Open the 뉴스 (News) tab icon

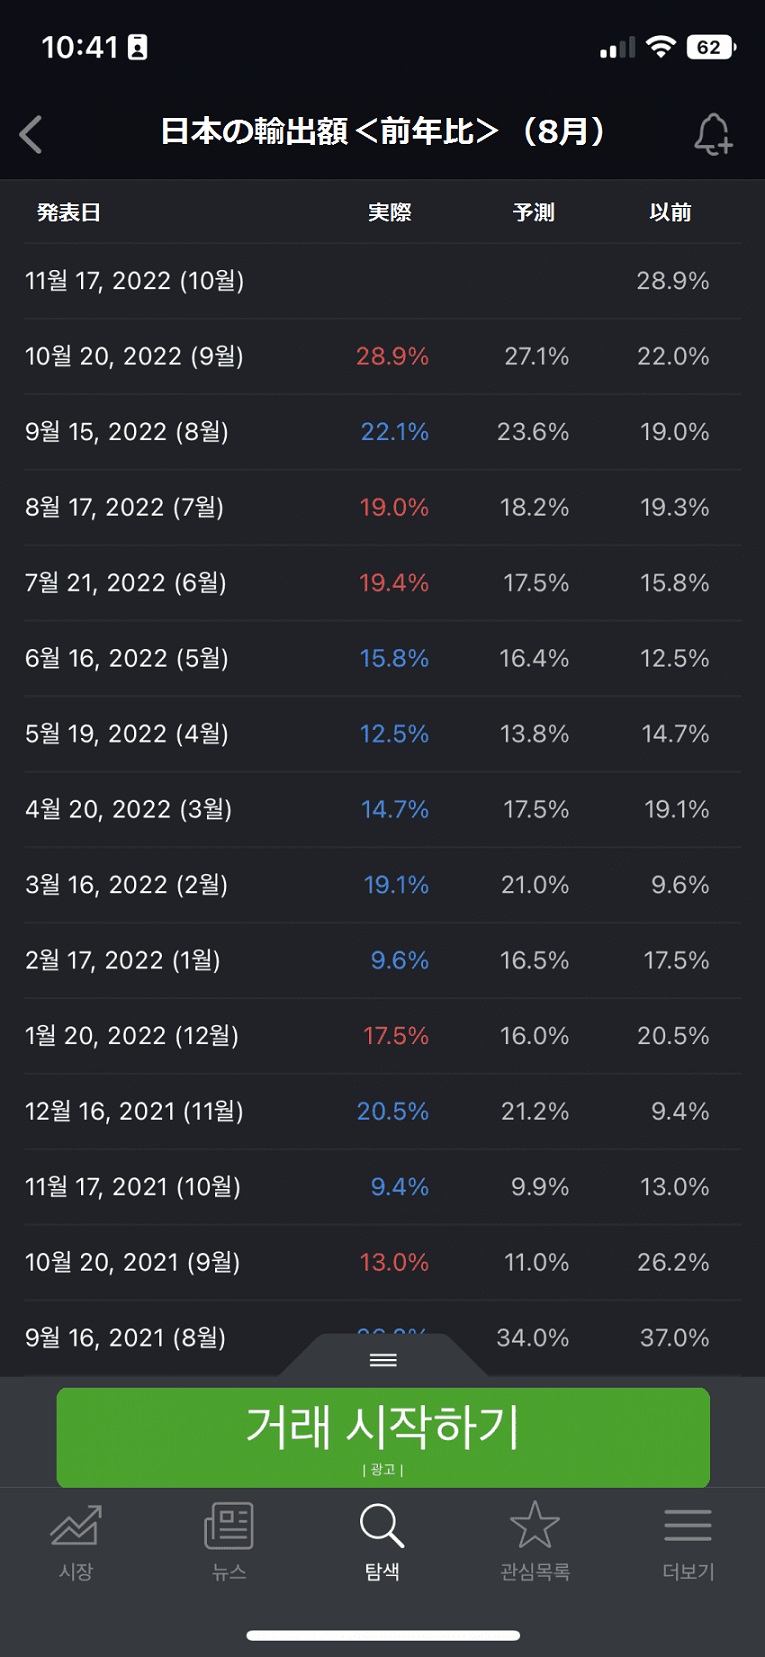(x=229, y=1527)
